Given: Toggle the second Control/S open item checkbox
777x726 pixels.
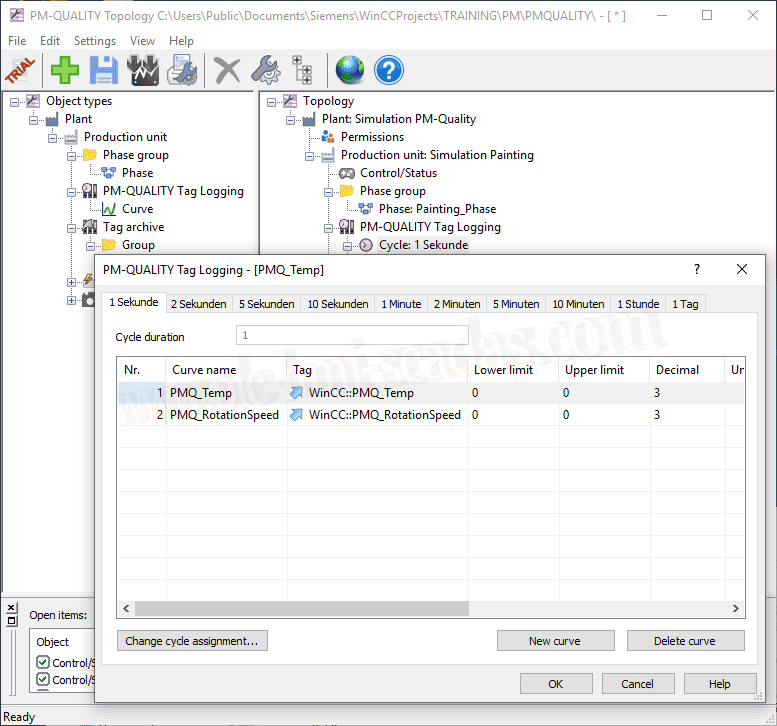Looking at the screenshot, I should 42,680.
